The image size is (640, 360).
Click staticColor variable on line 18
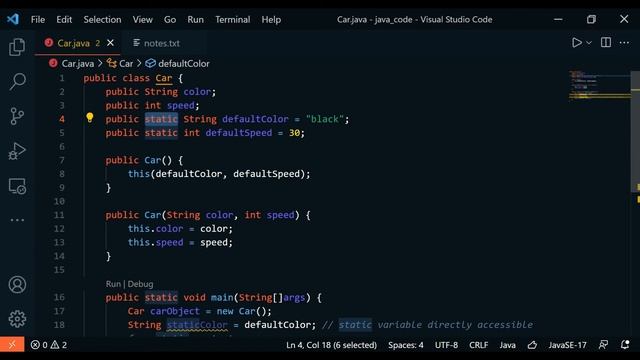[197, 325]
